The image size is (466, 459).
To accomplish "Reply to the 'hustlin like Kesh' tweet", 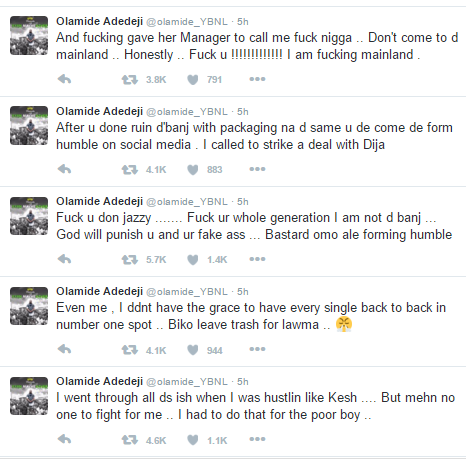I will click(x=64, y=439).
